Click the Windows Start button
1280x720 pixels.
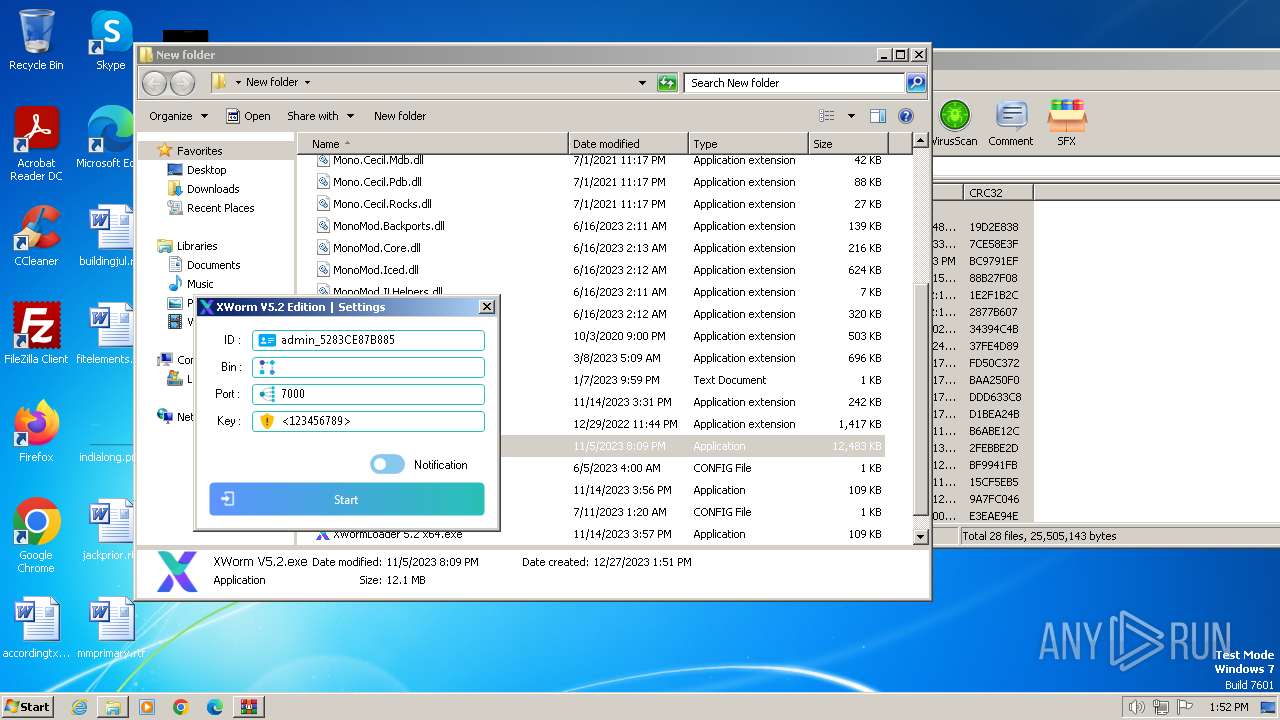click(27, 706)
